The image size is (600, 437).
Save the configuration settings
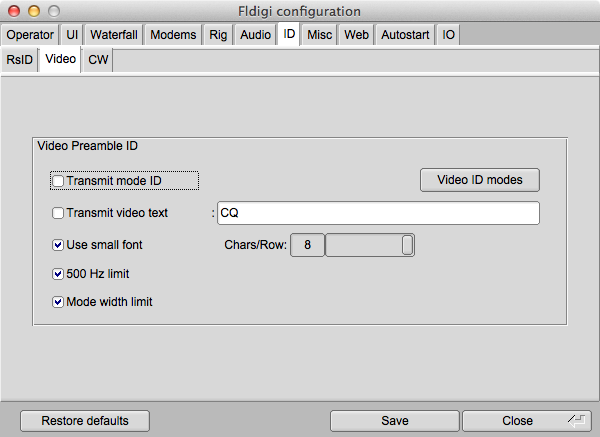pos(394,421)
